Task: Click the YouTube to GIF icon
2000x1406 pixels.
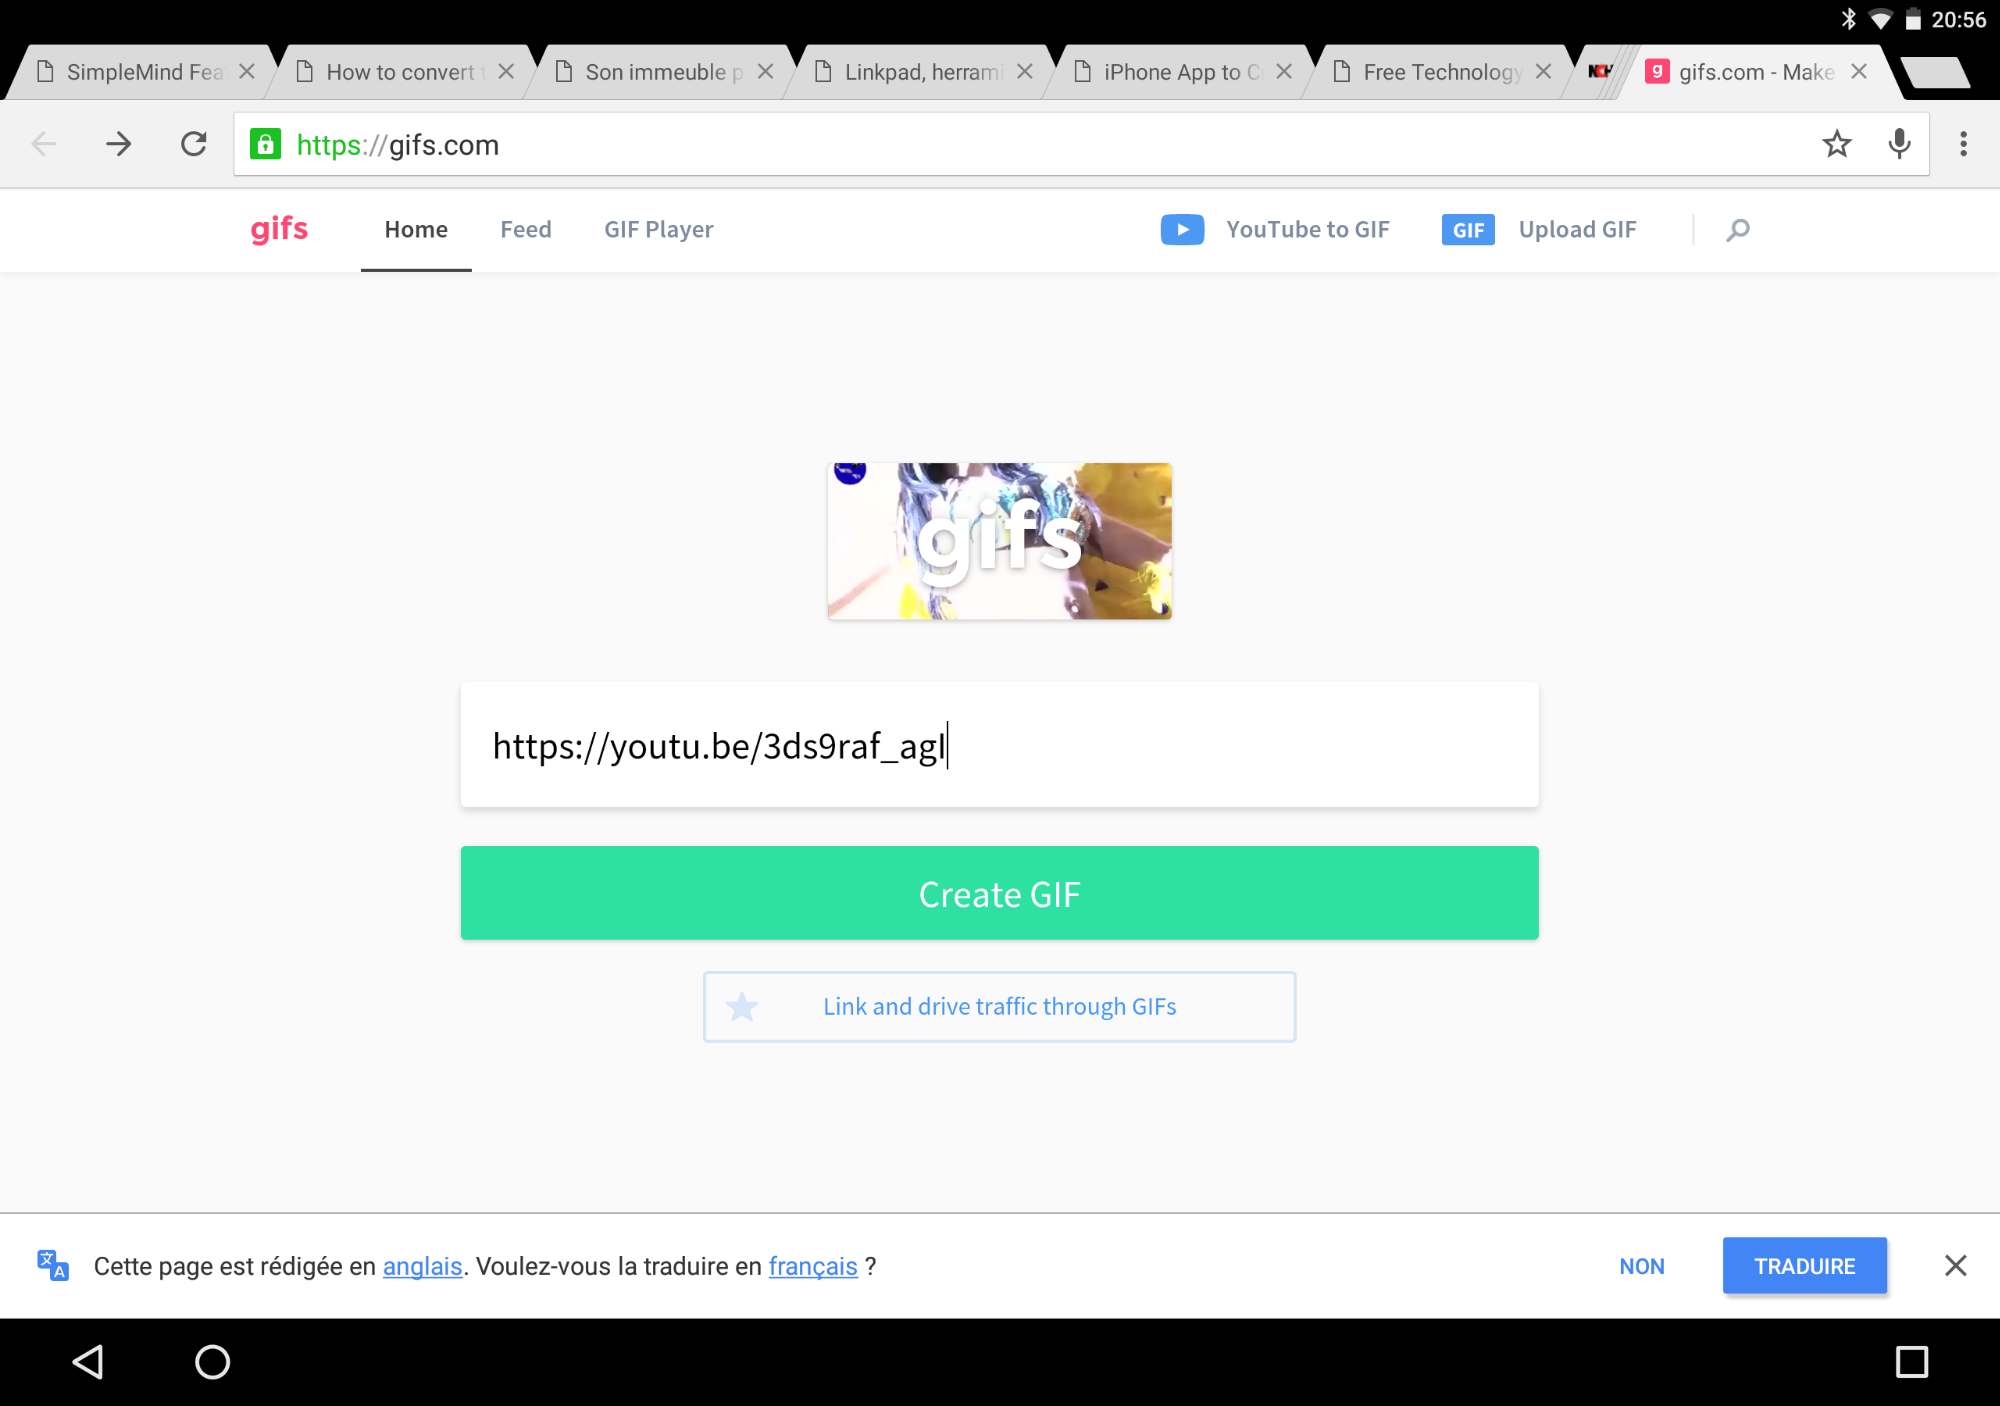Action: pyautogui.click(x=1185, y=228)
